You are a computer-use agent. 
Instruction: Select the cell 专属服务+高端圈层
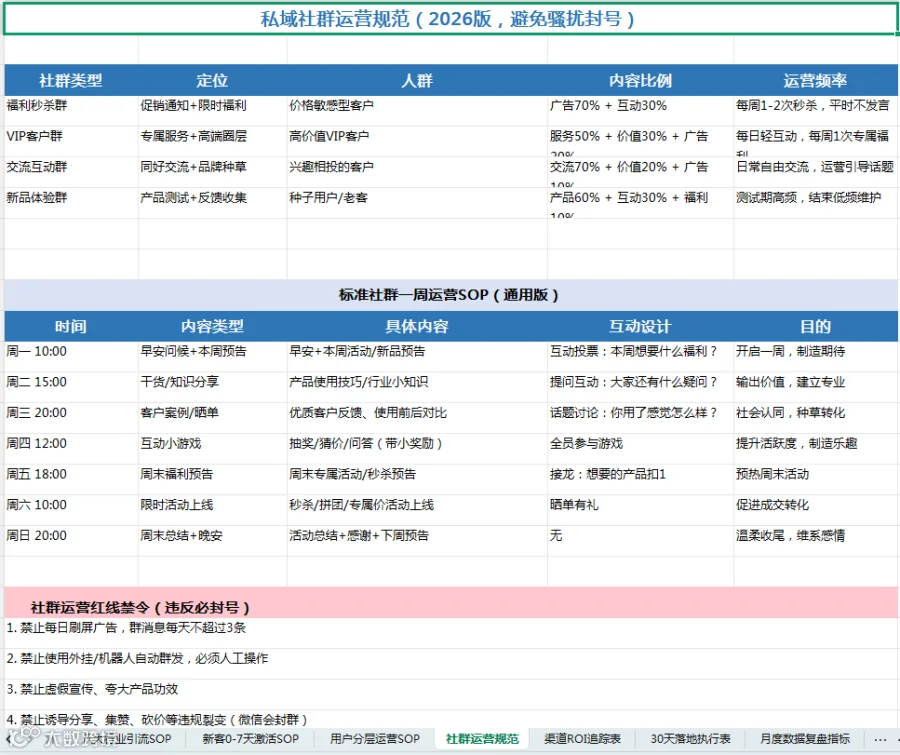(212, 142)
